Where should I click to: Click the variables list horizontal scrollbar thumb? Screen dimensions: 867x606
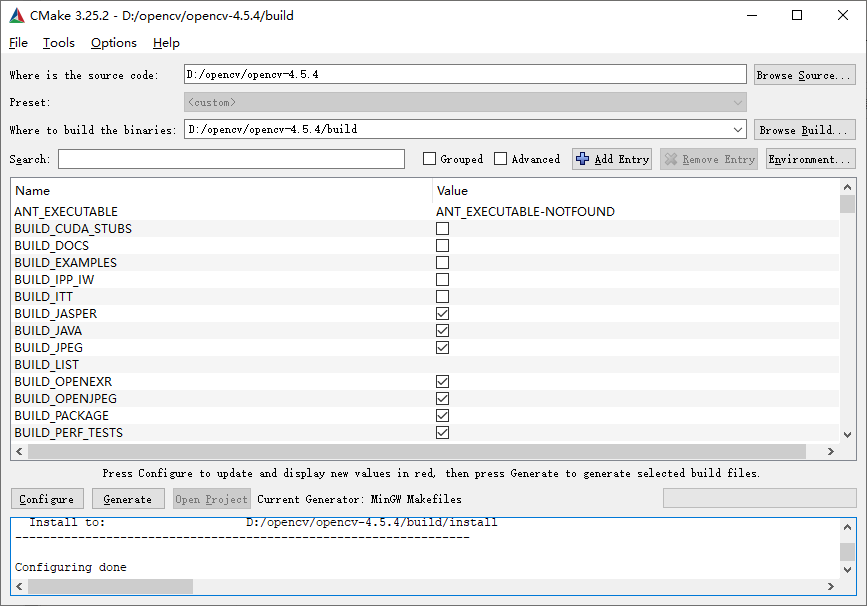[417, 451]
